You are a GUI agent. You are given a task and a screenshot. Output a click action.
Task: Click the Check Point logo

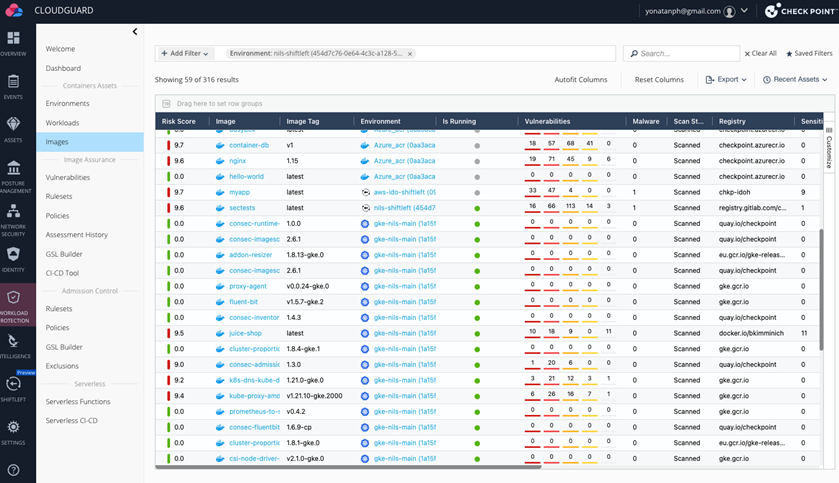click(x=801, y=11)
